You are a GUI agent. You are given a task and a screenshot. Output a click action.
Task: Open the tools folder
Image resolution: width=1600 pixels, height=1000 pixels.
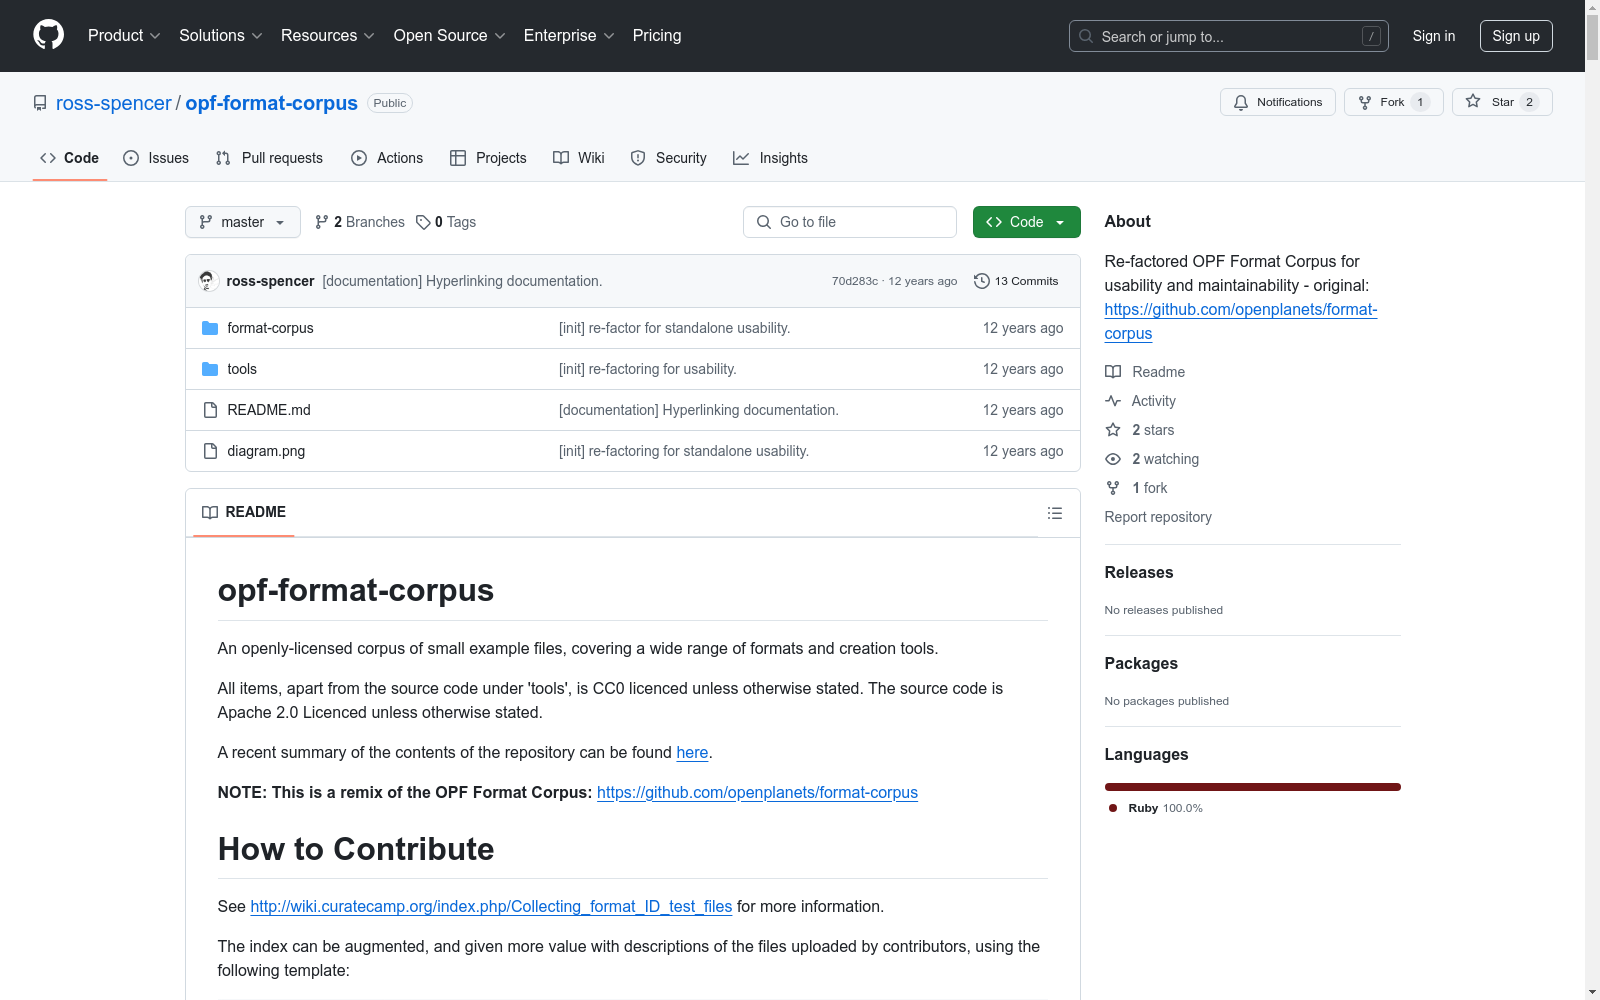click(242, 369)
